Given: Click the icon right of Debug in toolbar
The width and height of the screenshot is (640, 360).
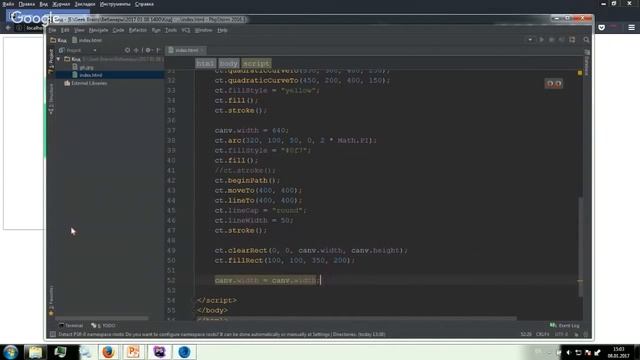Looking at the screenshot, I should 562,40.
